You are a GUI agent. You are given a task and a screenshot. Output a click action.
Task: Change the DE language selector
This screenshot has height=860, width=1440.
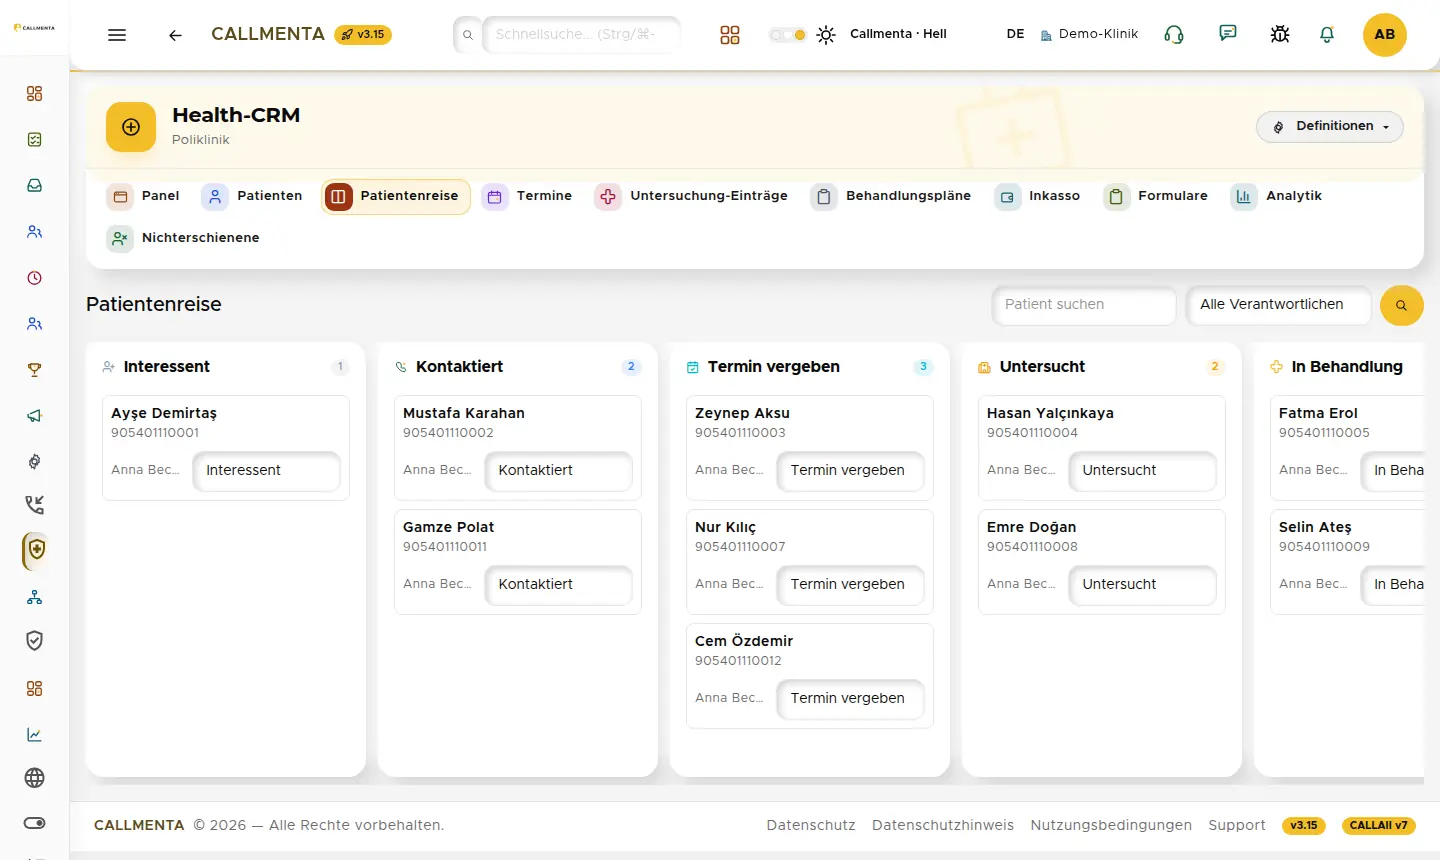[x=1015, y=35]
